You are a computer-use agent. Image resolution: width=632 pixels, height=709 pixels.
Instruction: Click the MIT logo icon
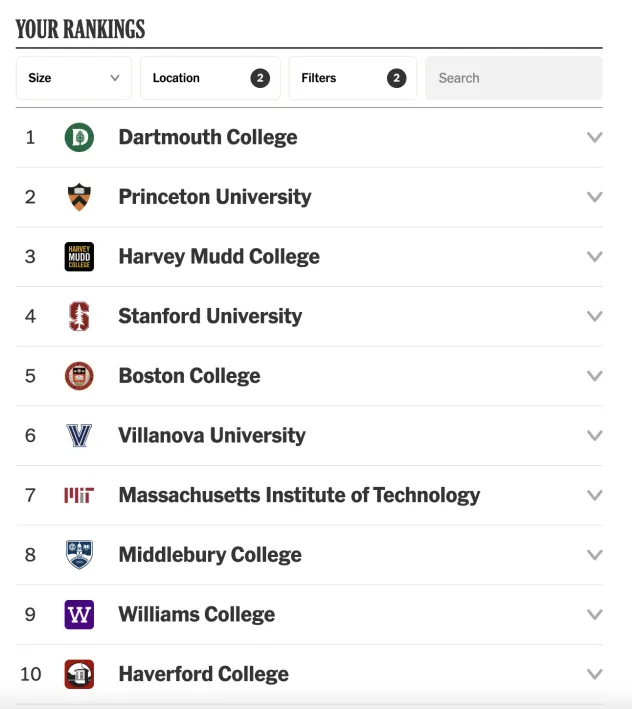click(x=79, y=495)
